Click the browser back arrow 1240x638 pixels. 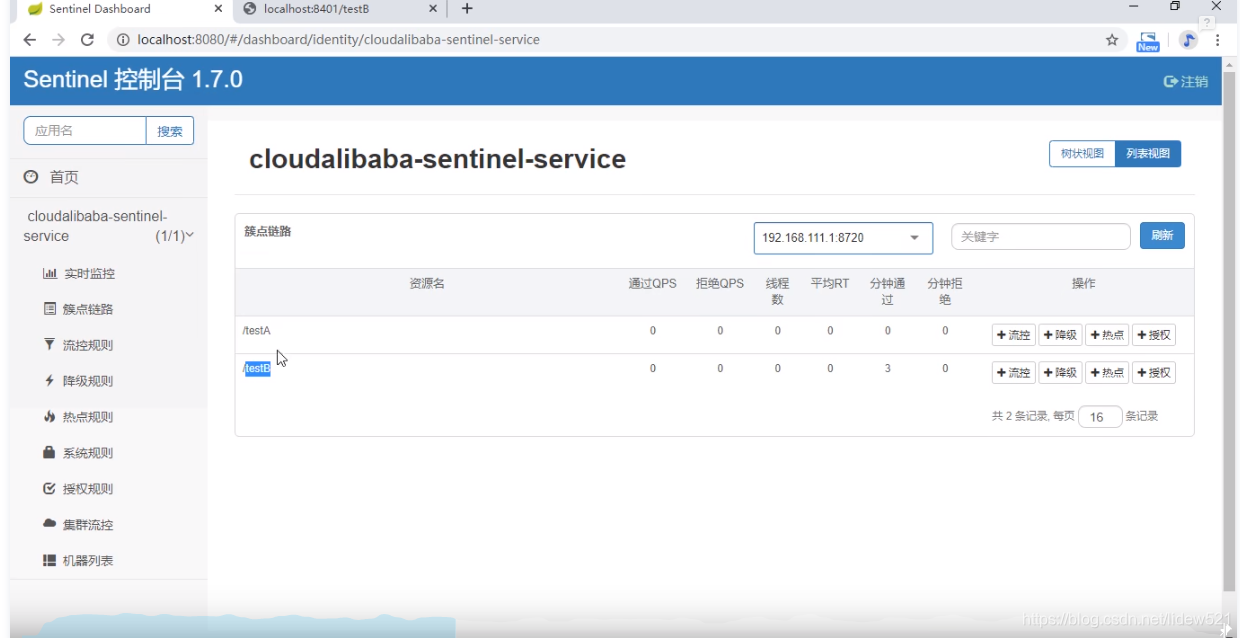[x=29, y=40]
